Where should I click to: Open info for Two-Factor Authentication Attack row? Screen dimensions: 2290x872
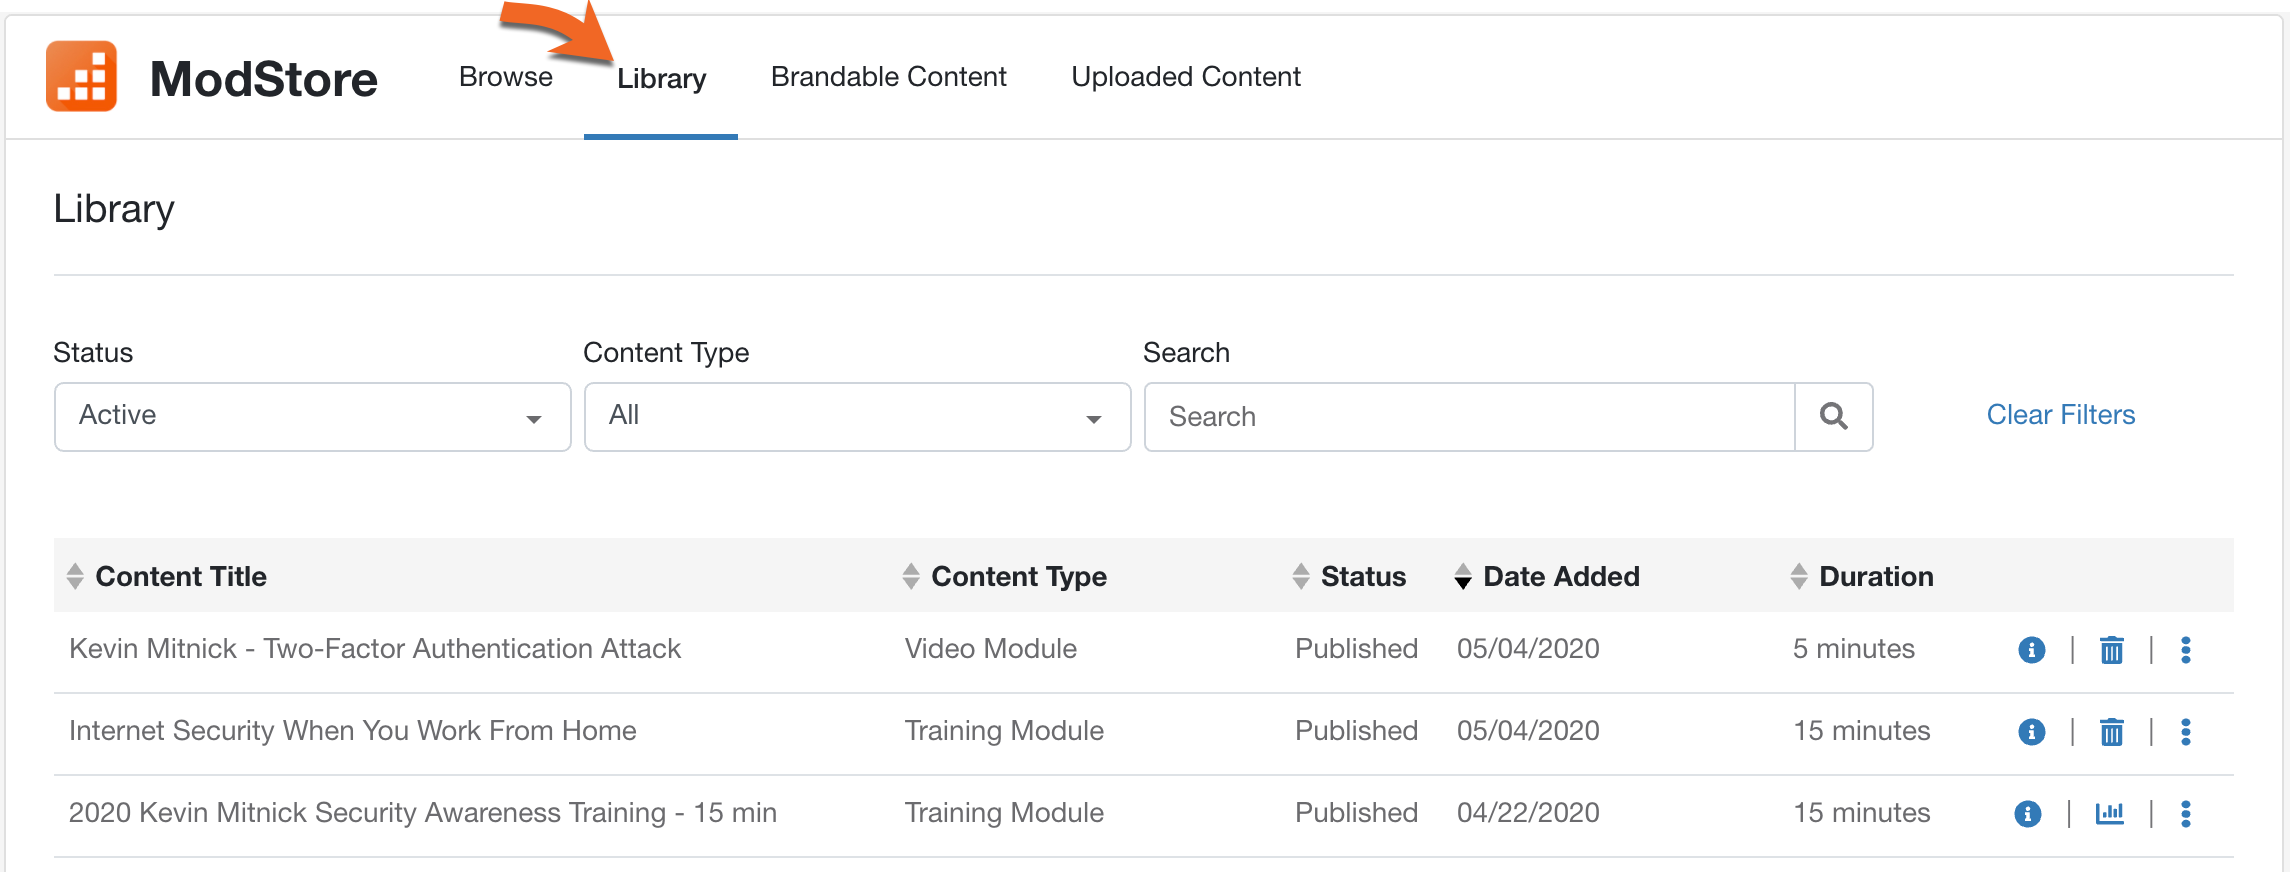(2031, 650)
